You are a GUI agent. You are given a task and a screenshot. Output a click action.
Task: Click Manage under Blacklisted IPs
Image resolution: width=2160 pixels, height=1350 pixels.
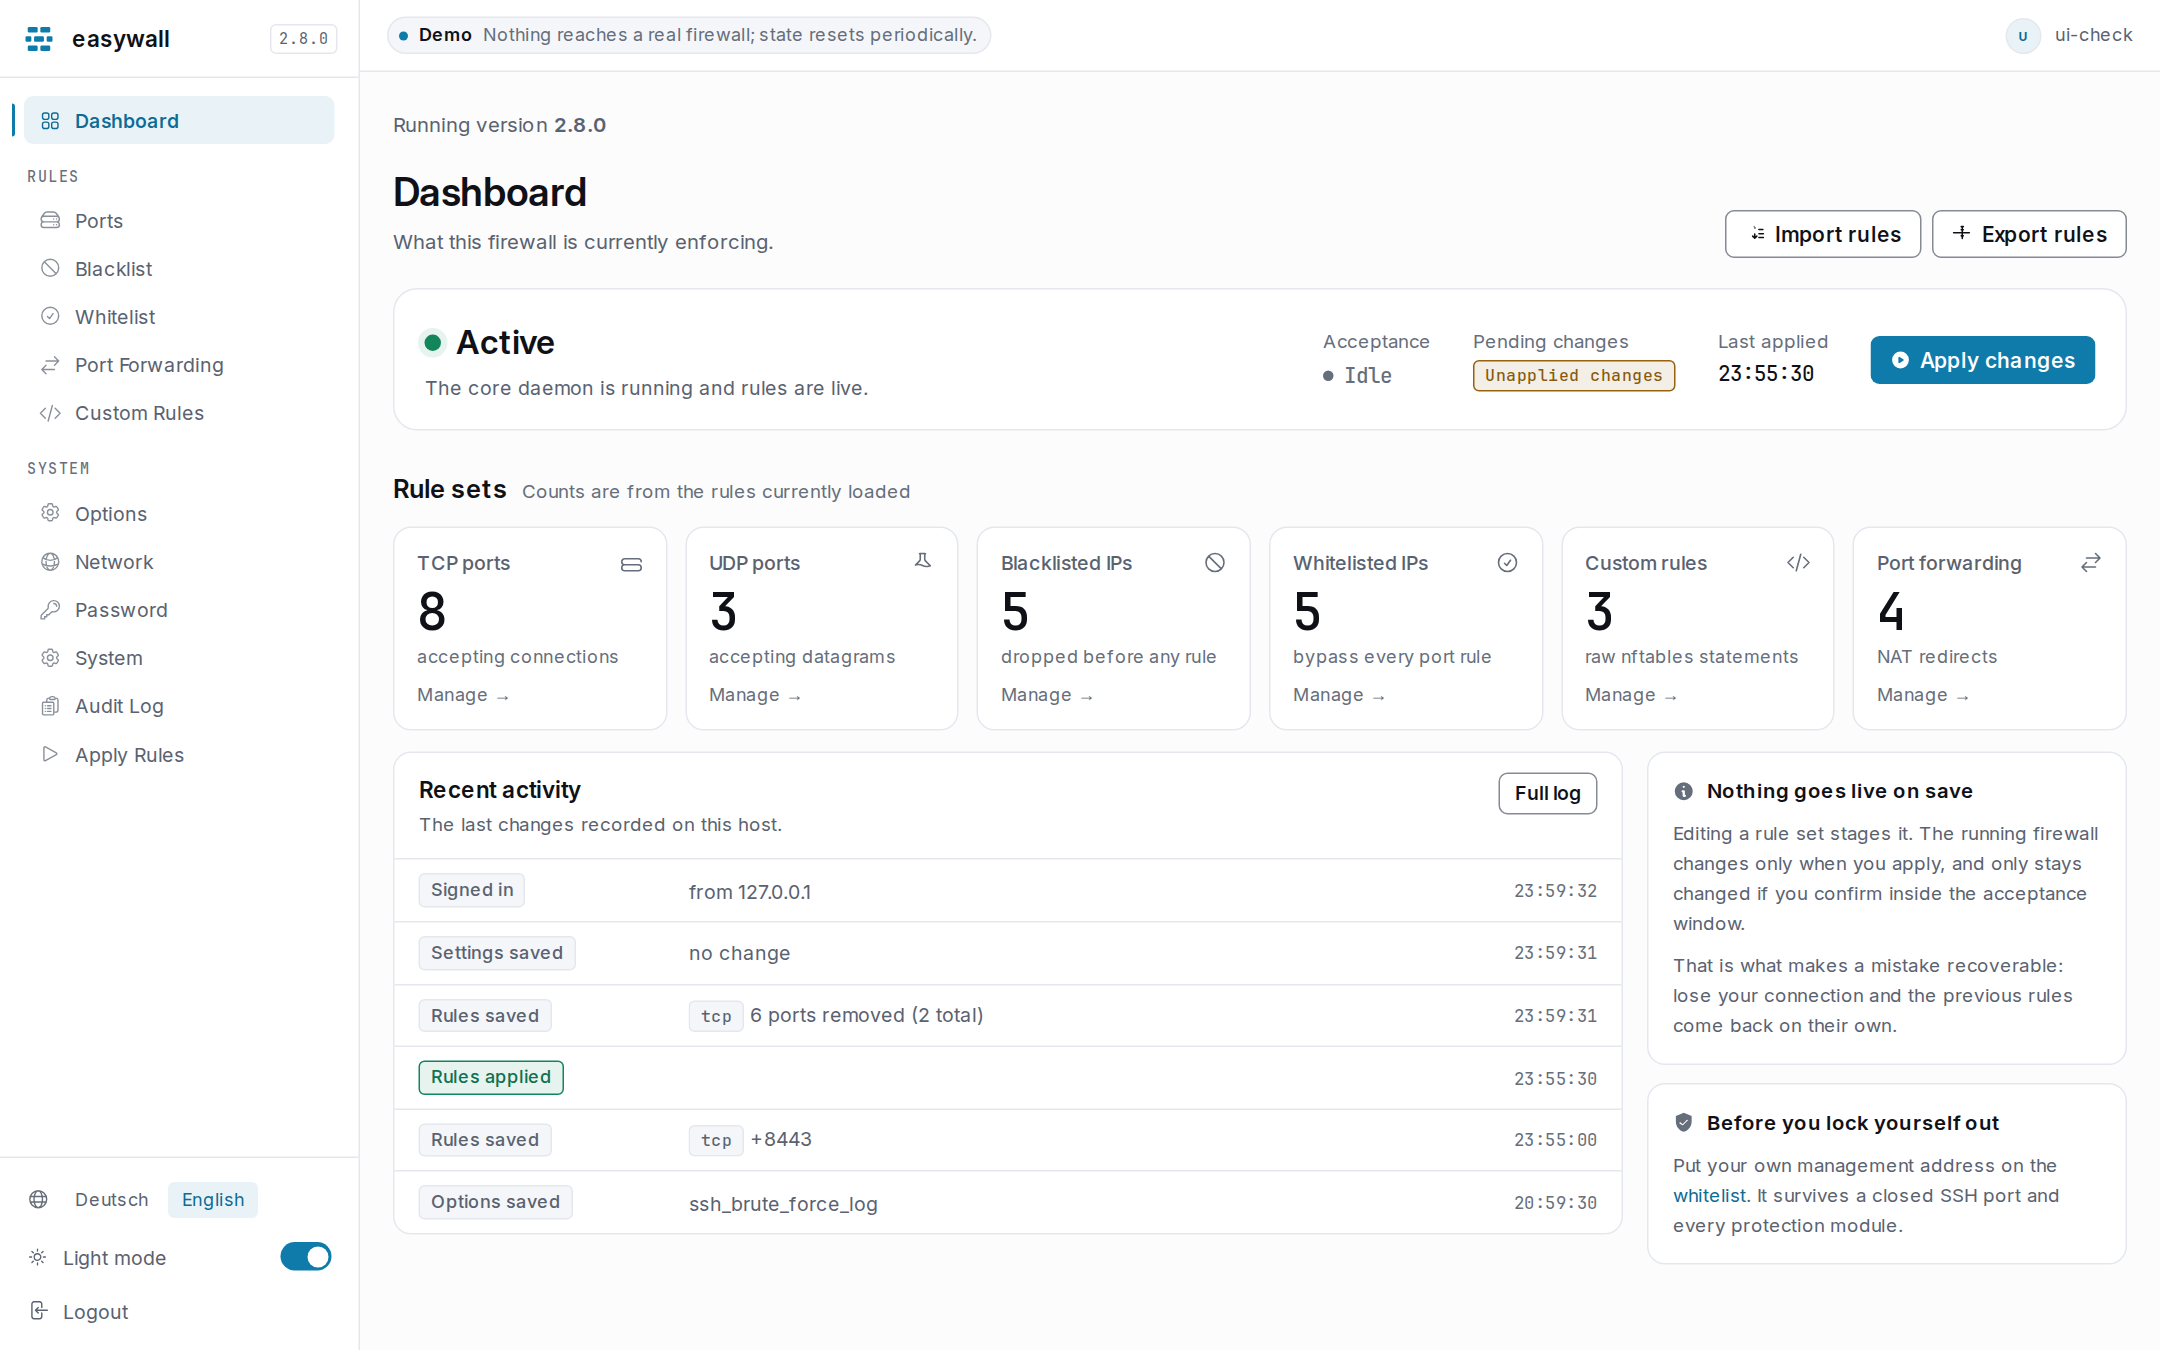[1048, 695]
